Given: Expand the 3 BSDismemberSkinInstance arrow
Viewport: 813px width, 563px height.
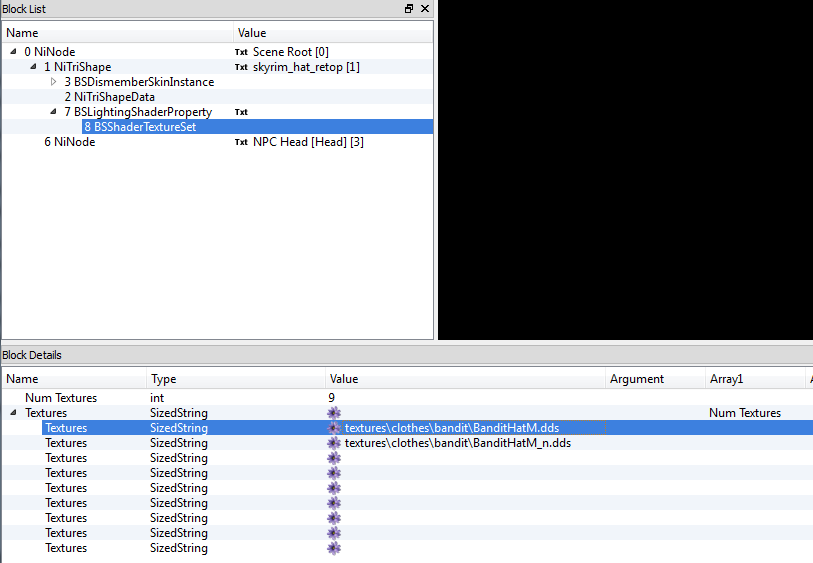Looking at the screenshot, I should [53, 81].
